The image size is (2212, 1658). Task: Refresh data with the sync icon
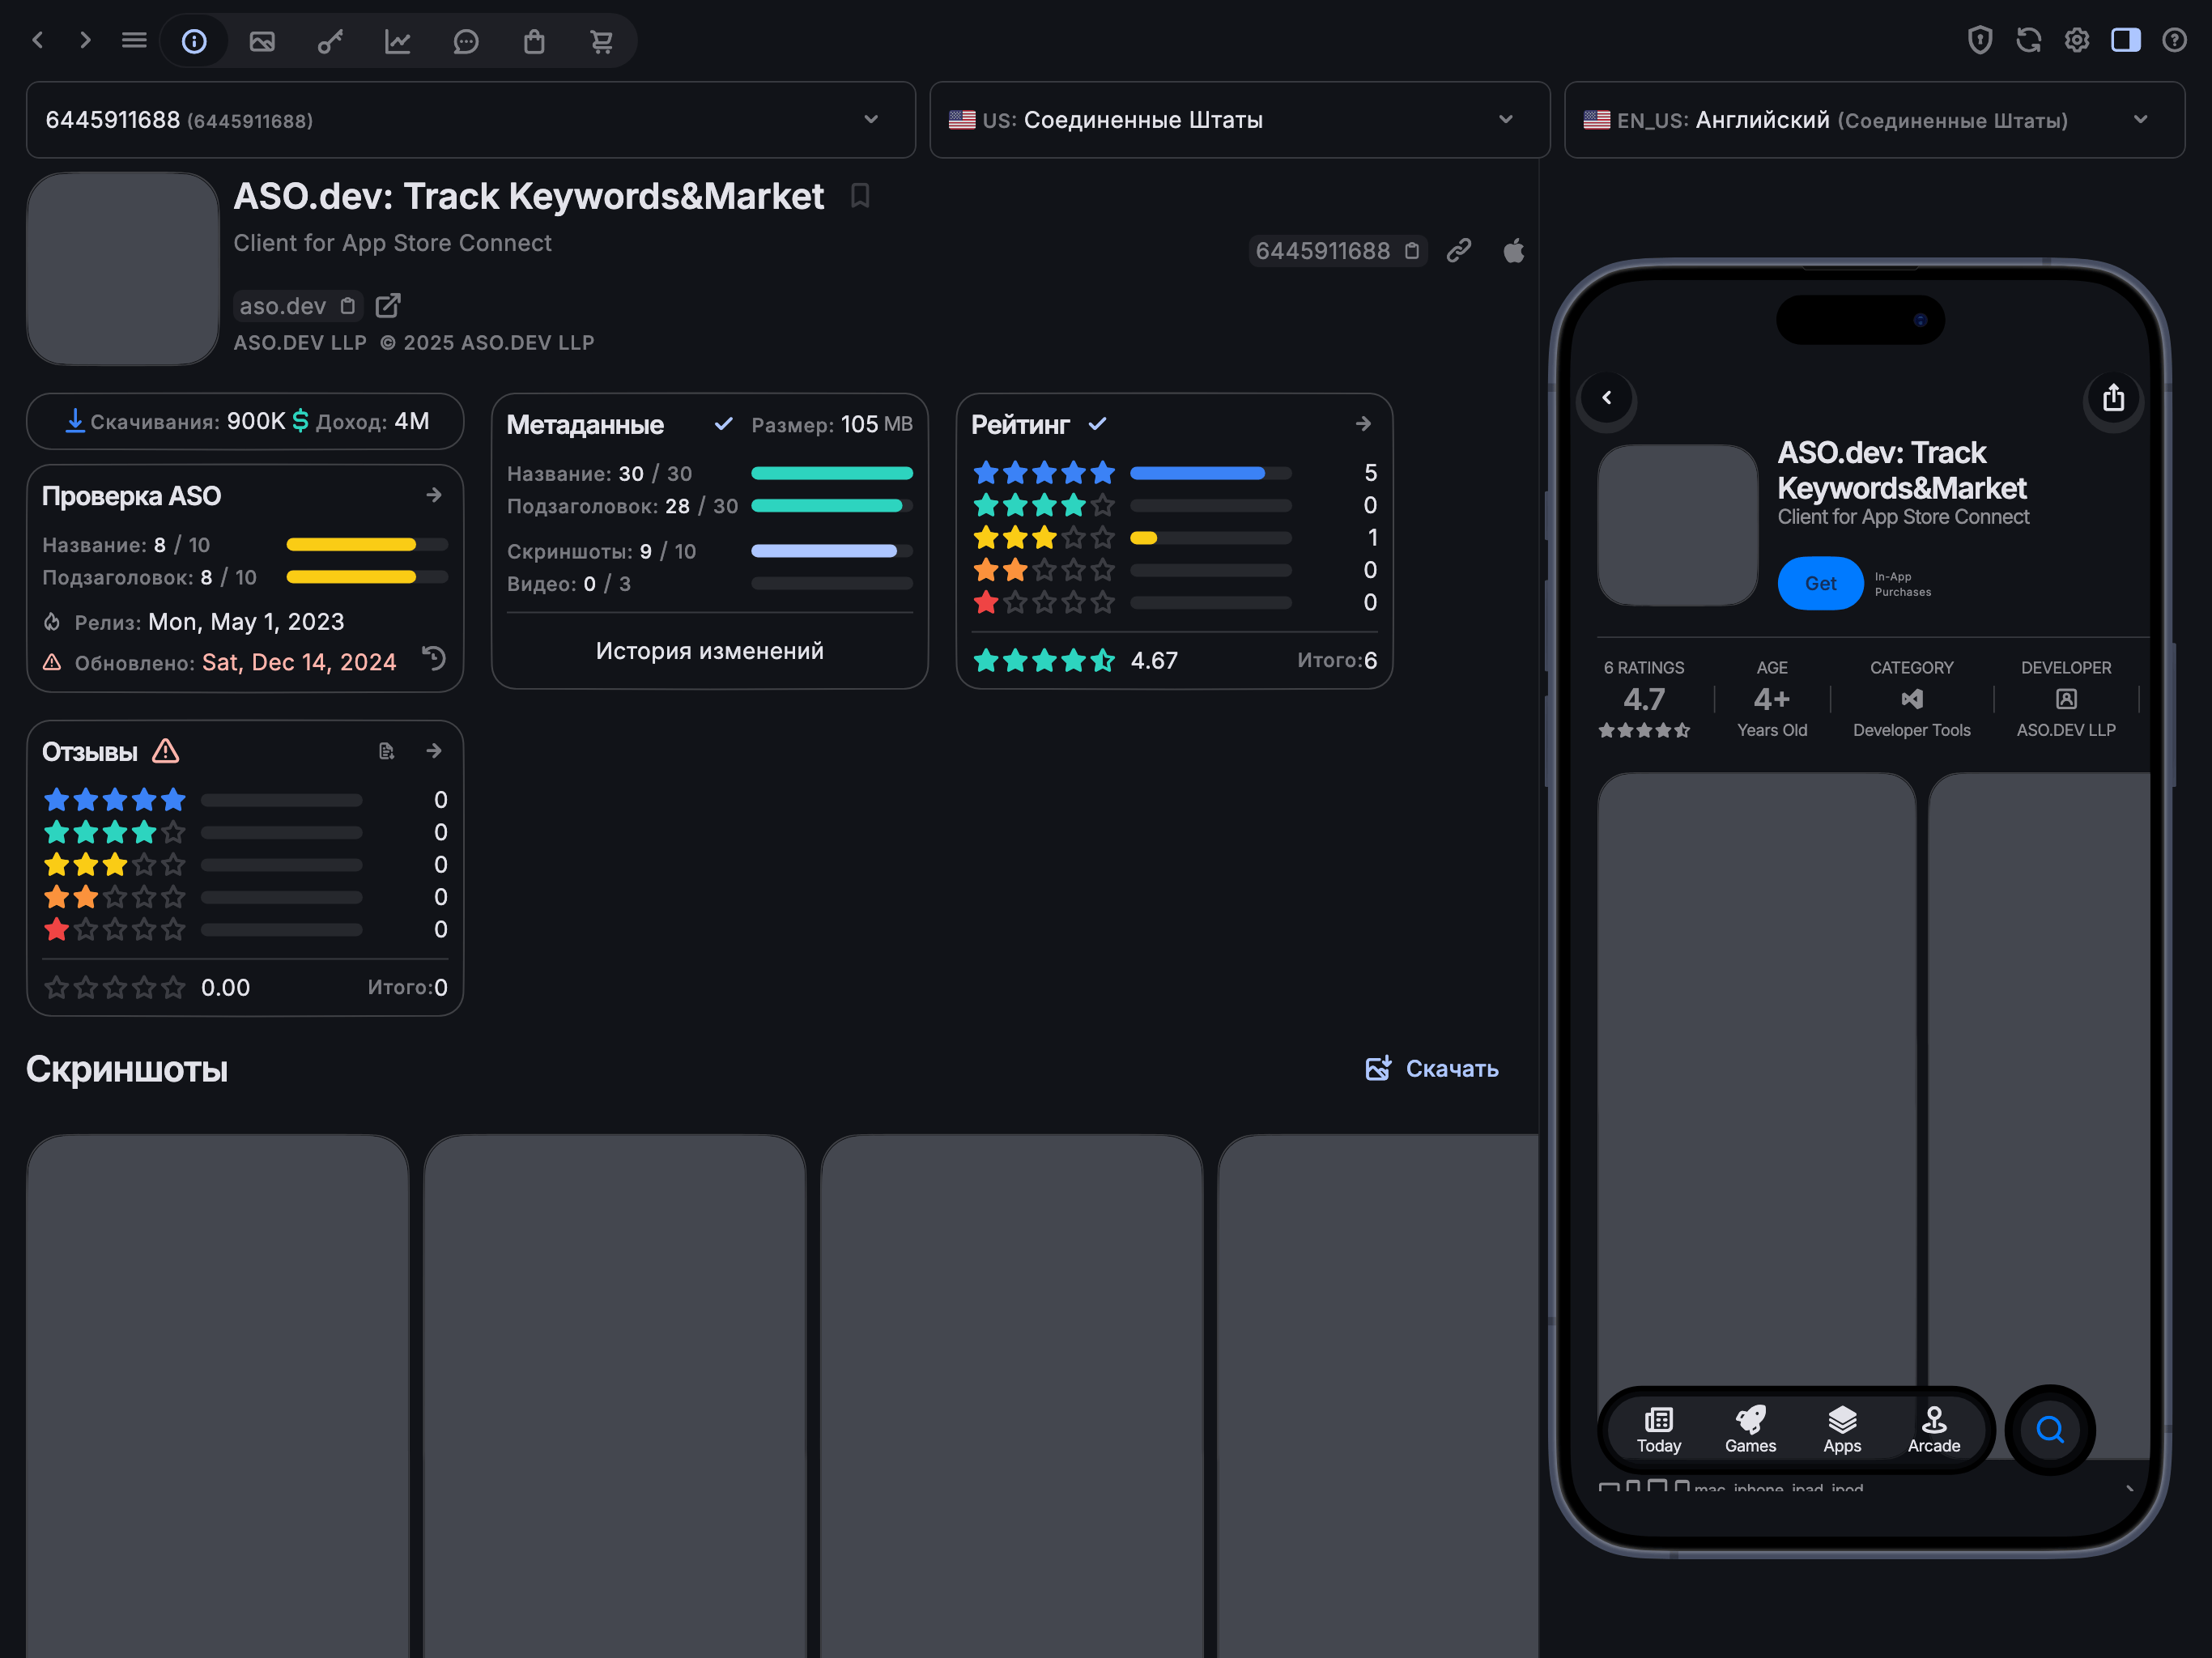point(2028,40)
